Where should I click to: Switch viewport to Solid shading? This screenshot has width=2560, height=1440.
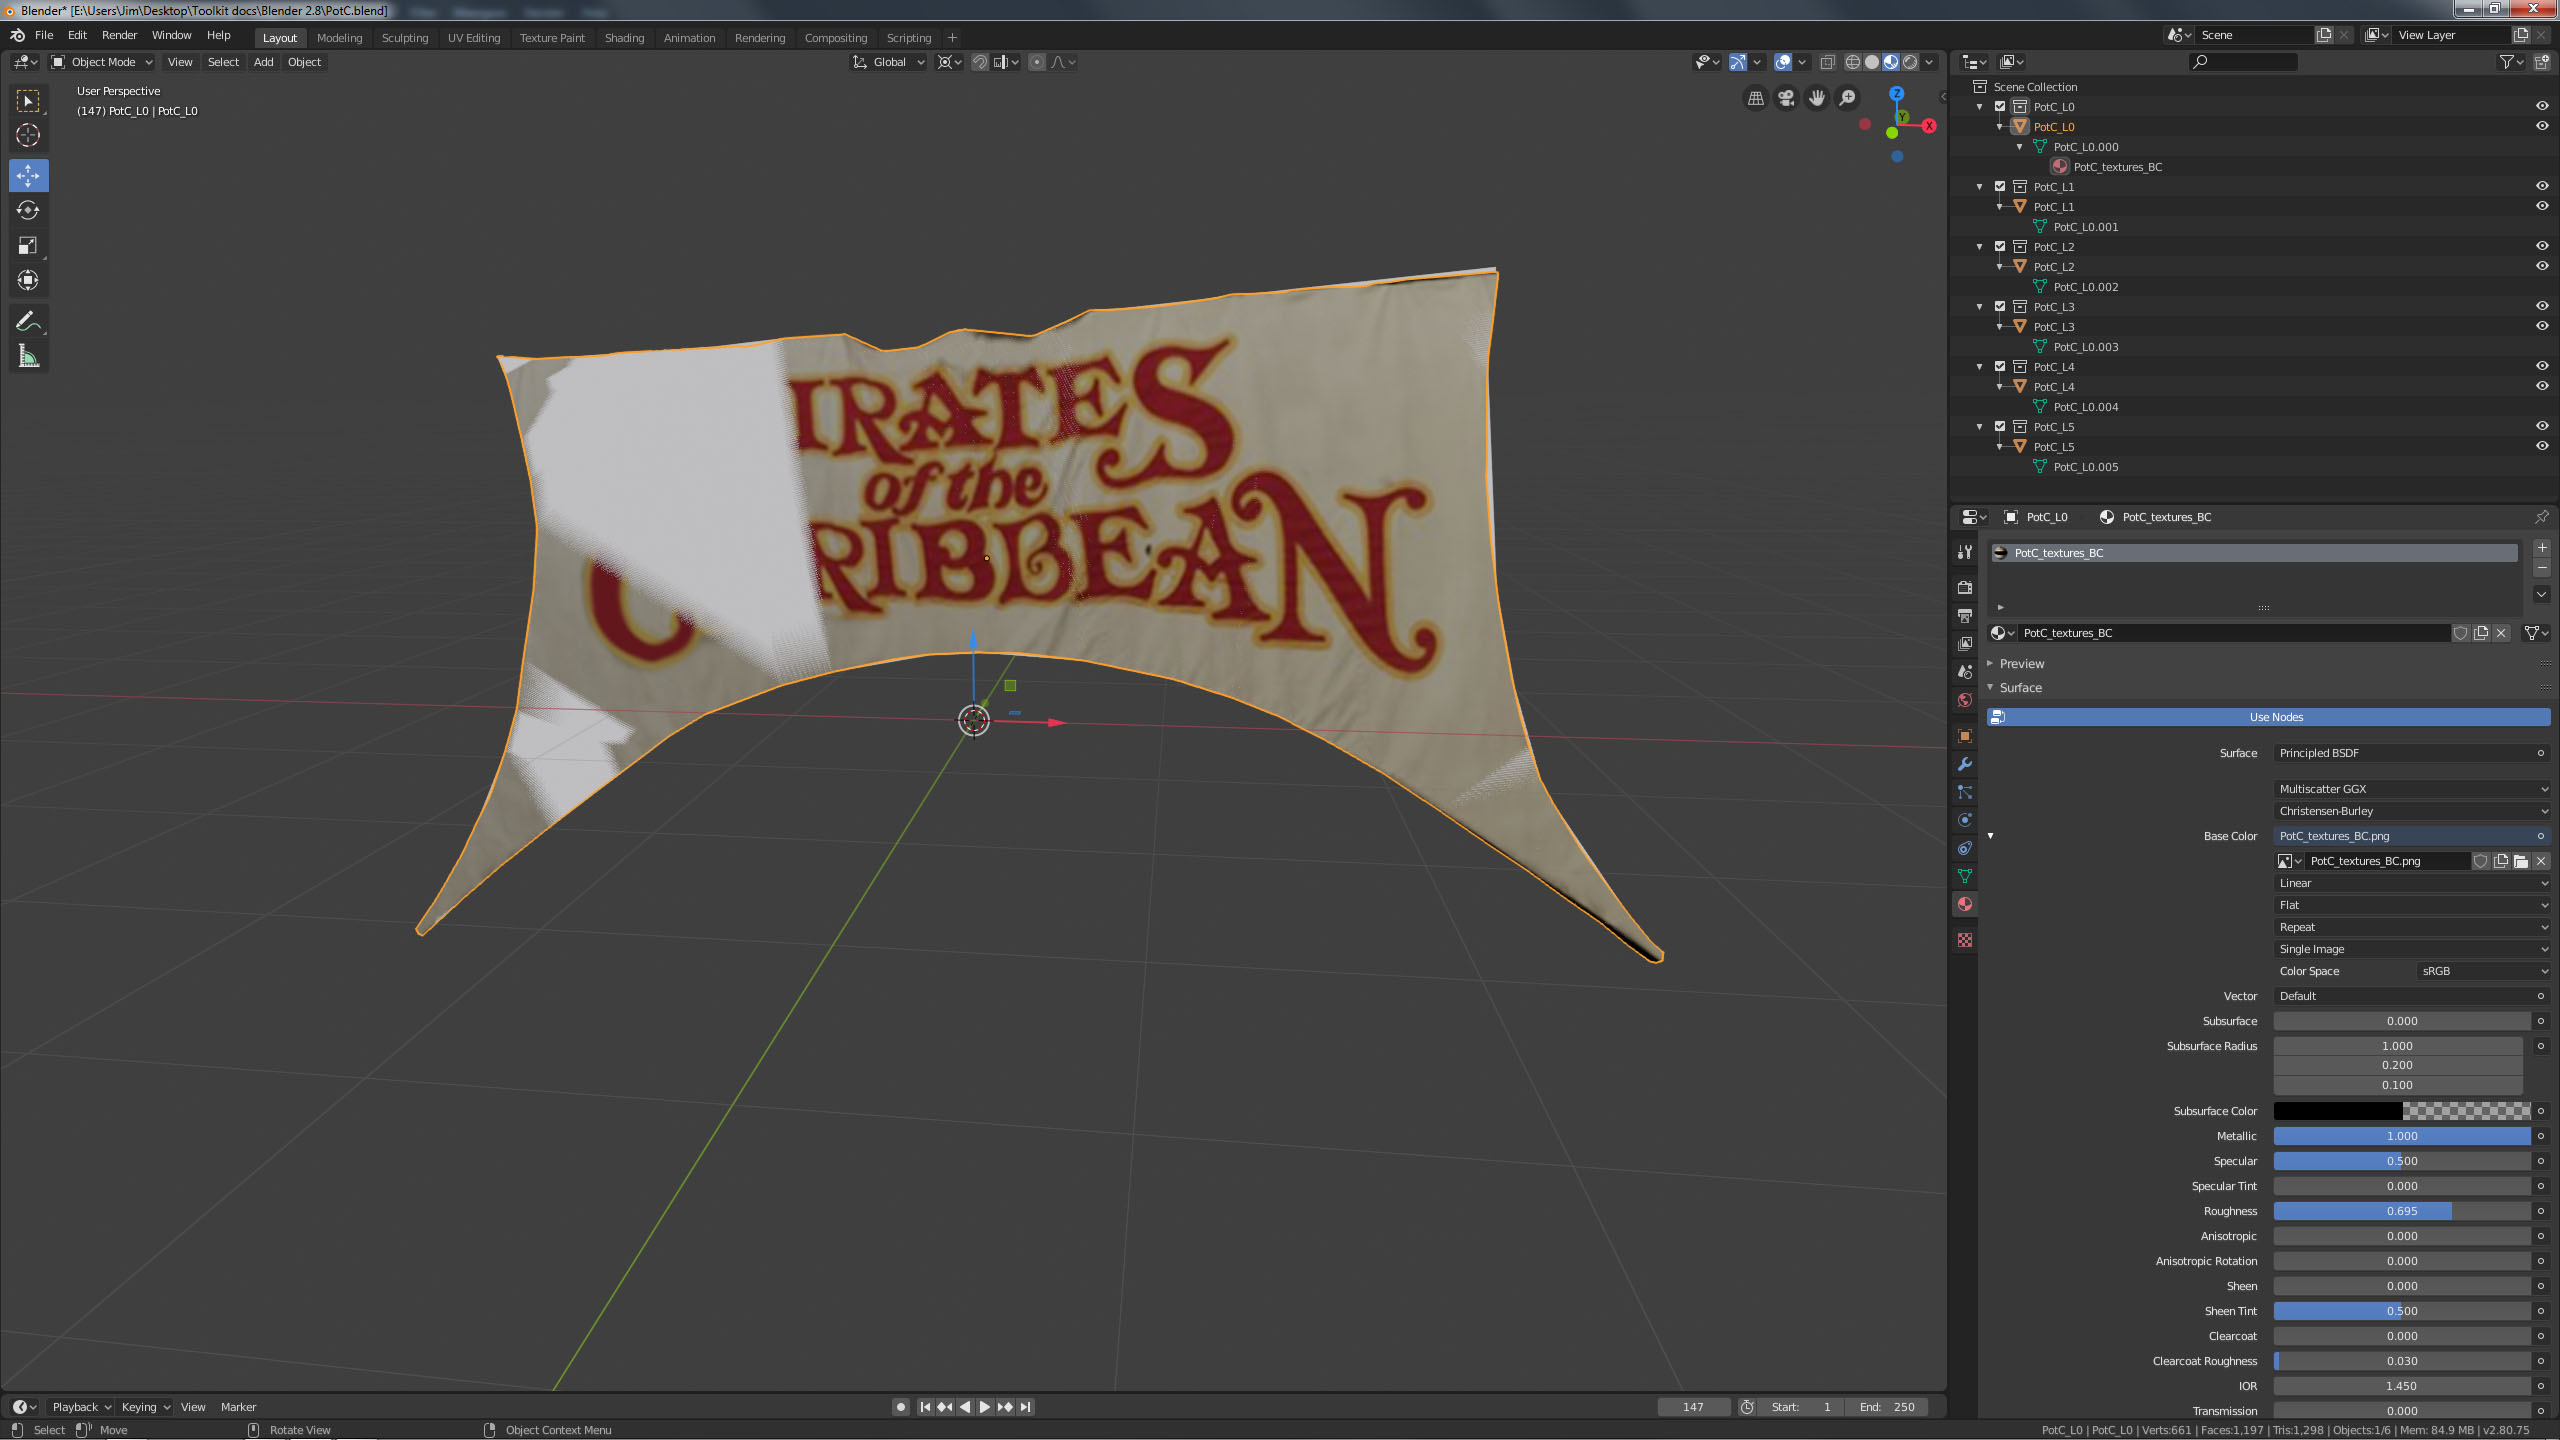[1872, 62]
